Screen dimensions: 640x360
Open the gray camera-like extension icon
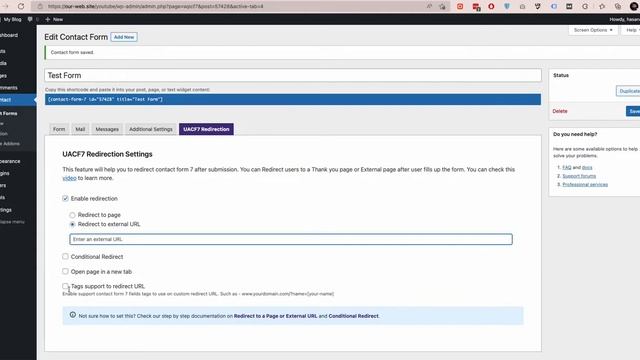[522, 6]
